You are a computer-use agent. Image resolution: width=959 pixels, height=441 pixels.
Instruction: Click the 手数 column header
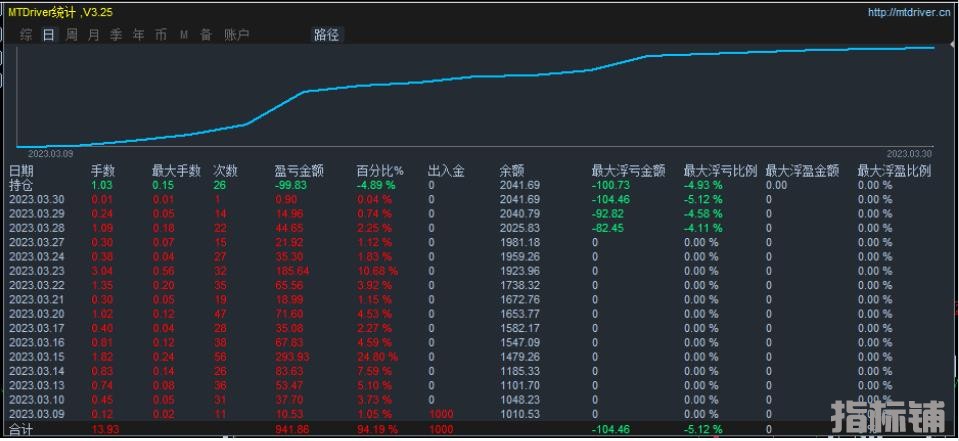click(103, 171)
